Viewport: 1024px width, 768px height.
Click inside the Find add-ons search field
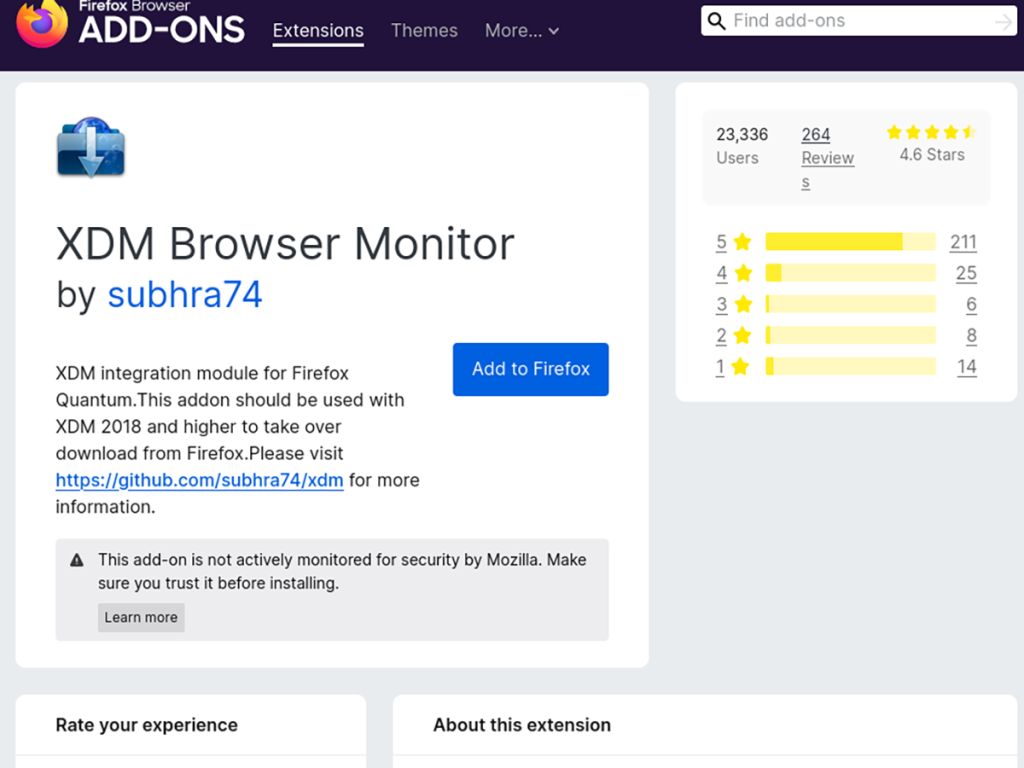click(x=860, y=20)
